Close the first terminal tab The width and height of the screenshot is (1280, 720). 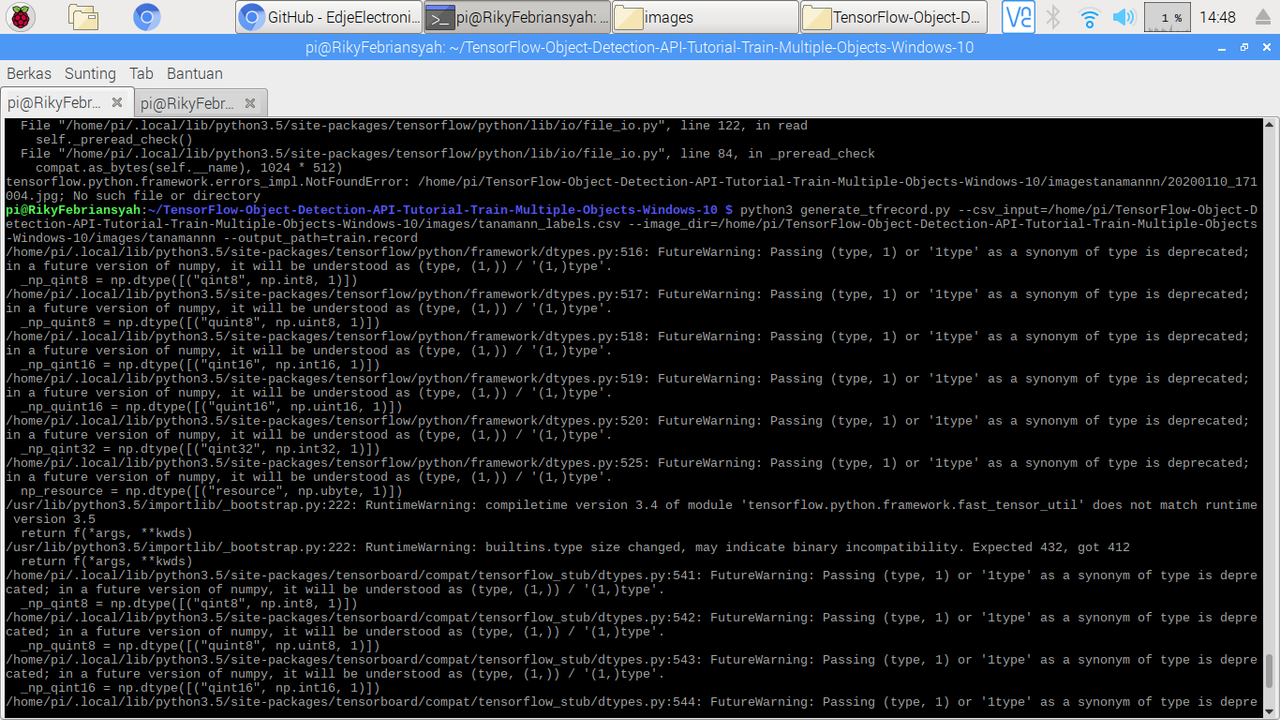click(117, 102)
